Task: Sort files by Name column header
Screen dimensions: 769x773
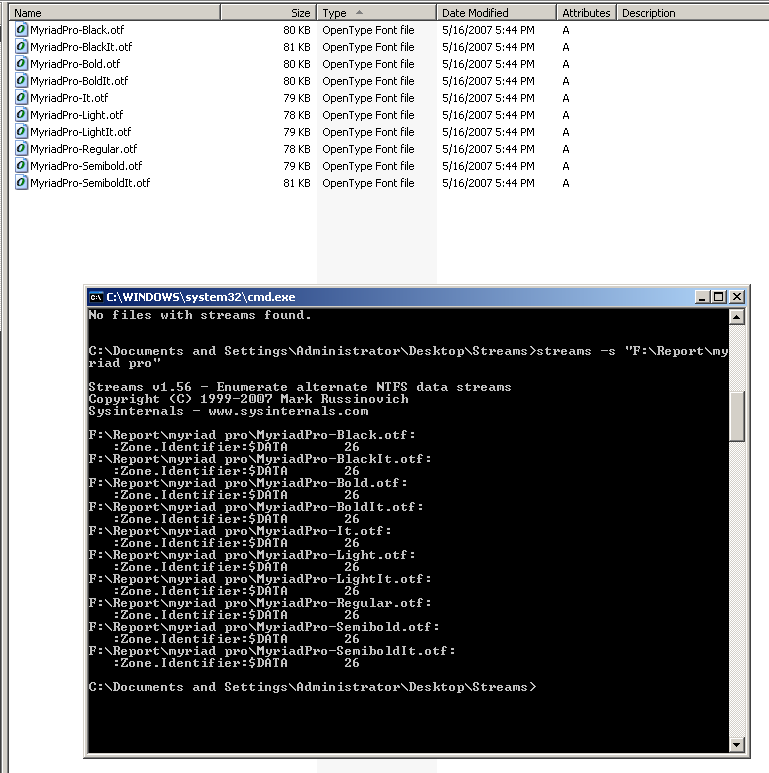Action: pos(114,13)
